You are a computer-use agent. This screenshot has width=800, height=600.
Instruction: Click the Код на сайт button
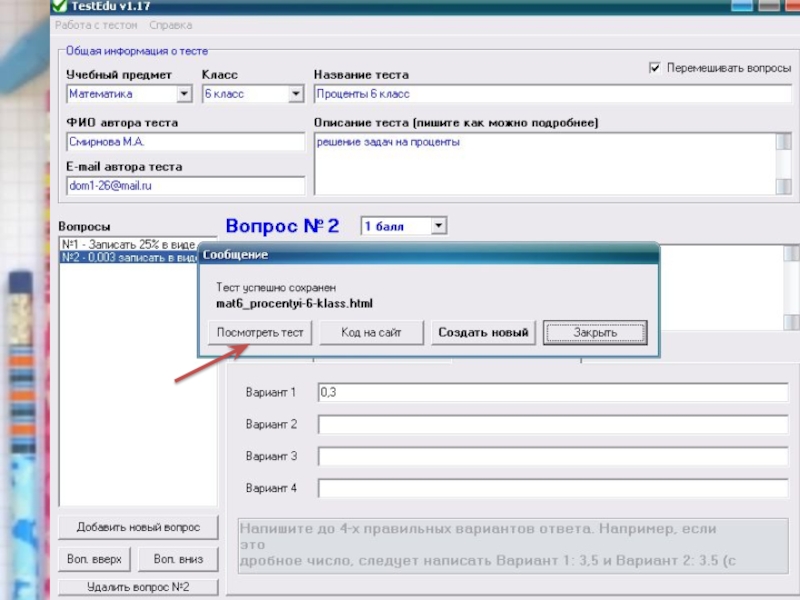pyautogui.click(x=371, y=333)
